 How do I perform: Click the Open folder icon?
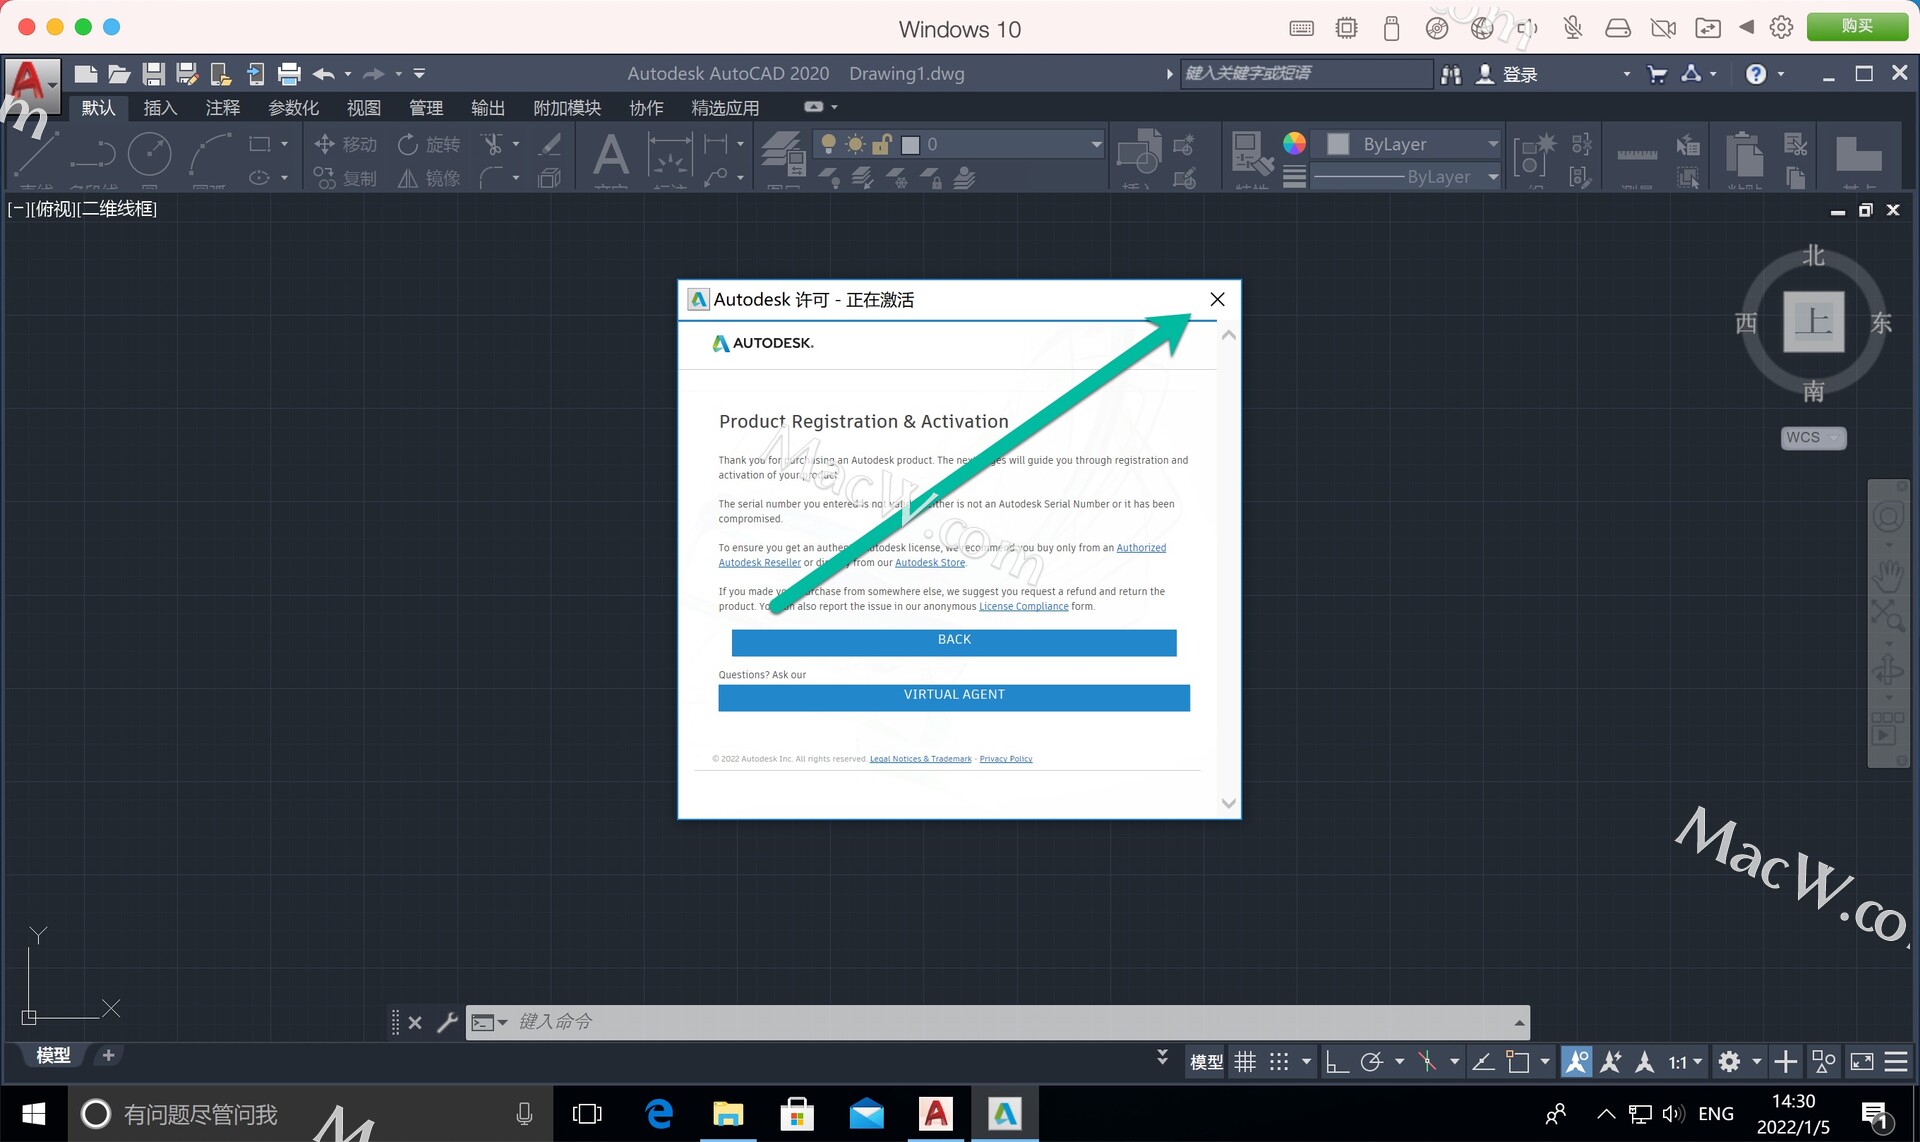pyautogui.click(x=119, y=73)
